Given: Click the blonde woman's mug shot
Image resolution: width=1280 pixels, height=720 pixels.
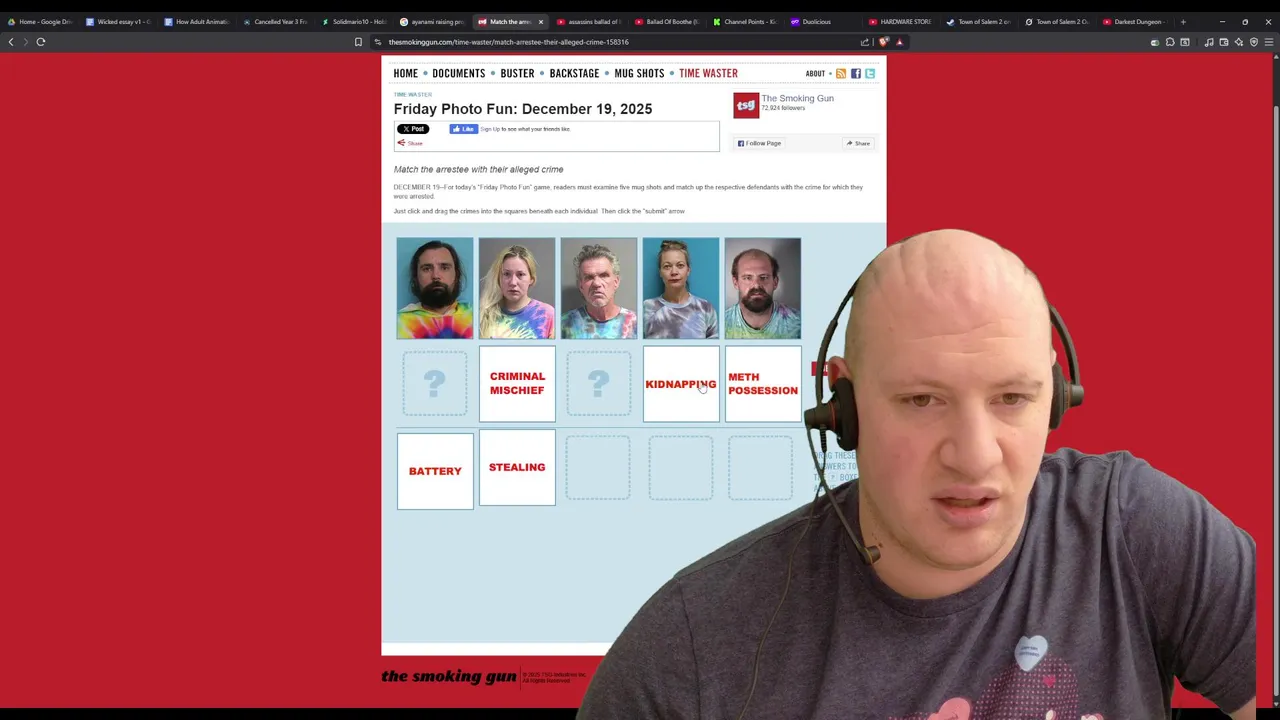Looking at the screenshot, I should [517, 288].
